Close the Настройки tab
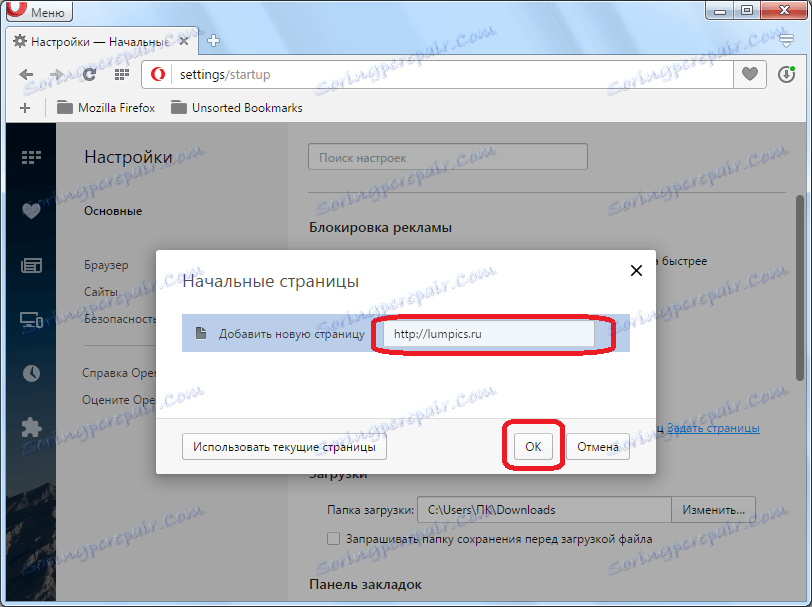The height and width of the screenshot is (607, 812). 183,41
